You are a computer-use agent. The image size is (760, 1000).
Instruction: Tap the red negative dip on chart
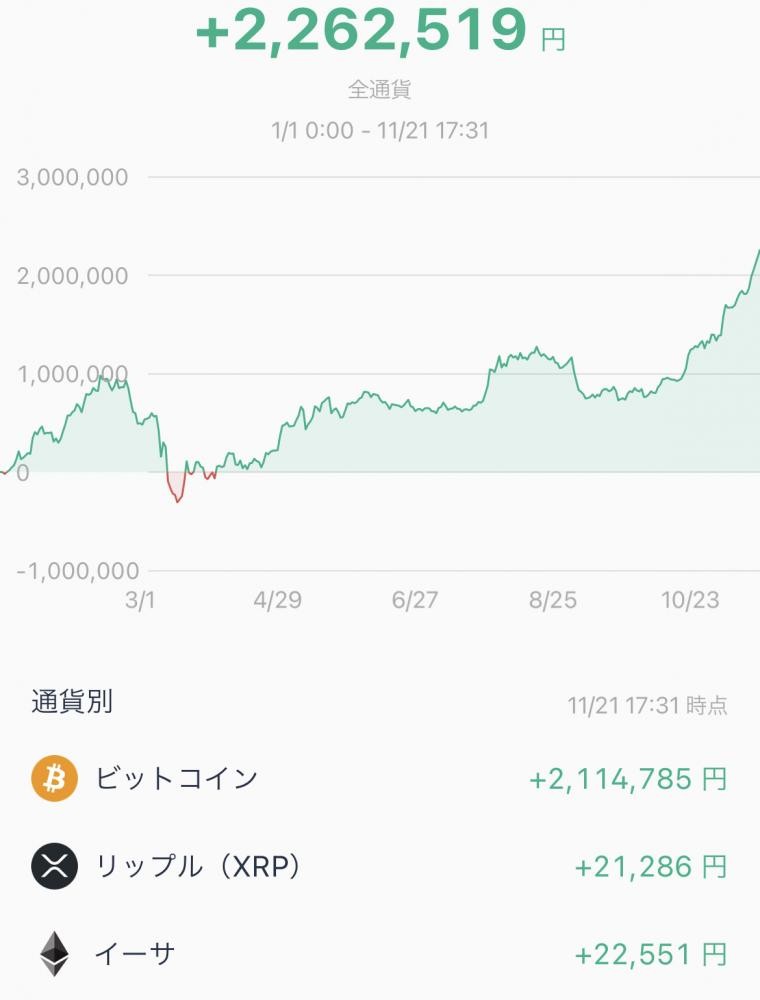pyautogui.click(x=176, y=488)
